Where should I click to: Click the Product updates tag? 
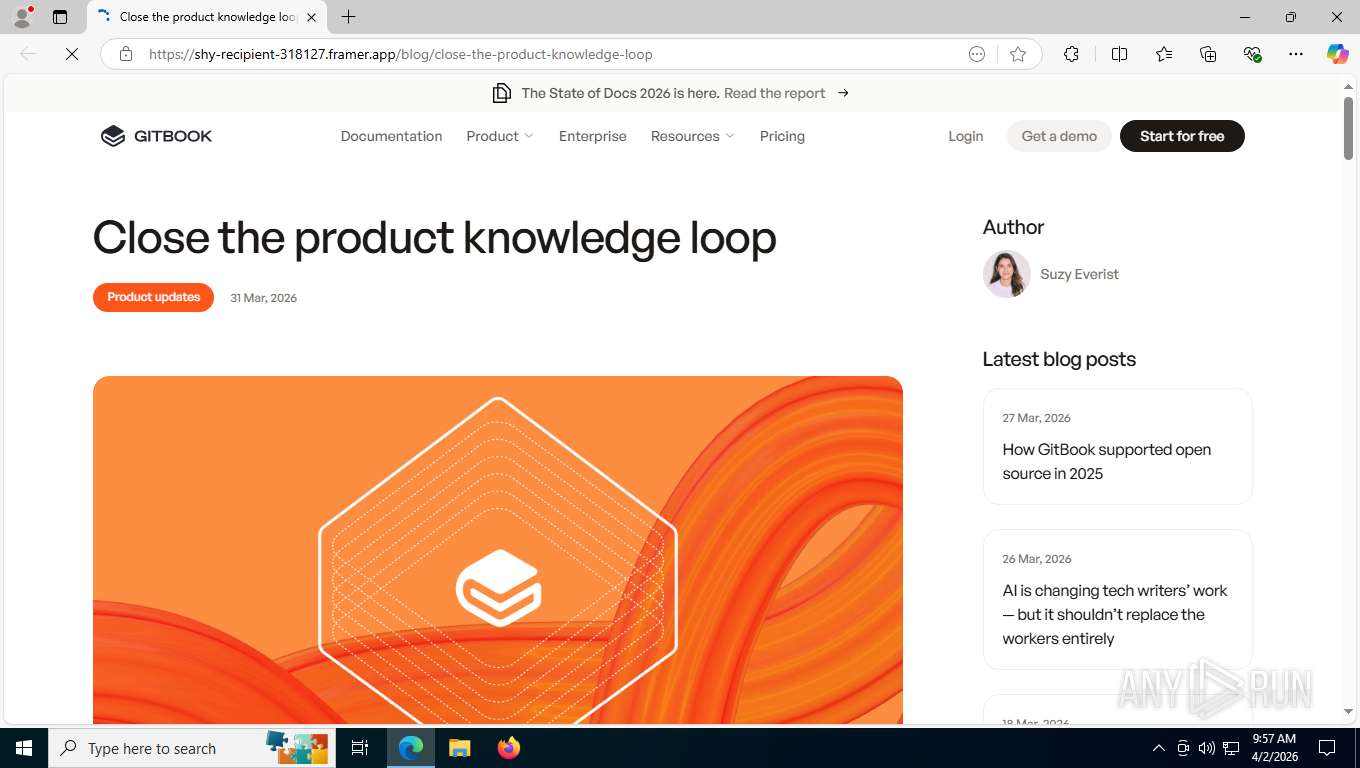tap(153, 297)
